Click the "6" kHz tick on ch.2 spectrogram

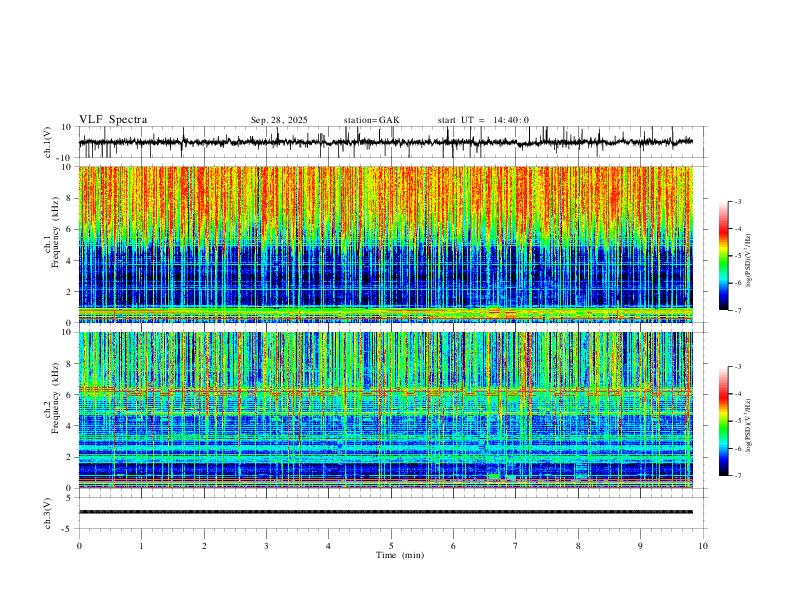pyautogui.click(x=70, y=395)
